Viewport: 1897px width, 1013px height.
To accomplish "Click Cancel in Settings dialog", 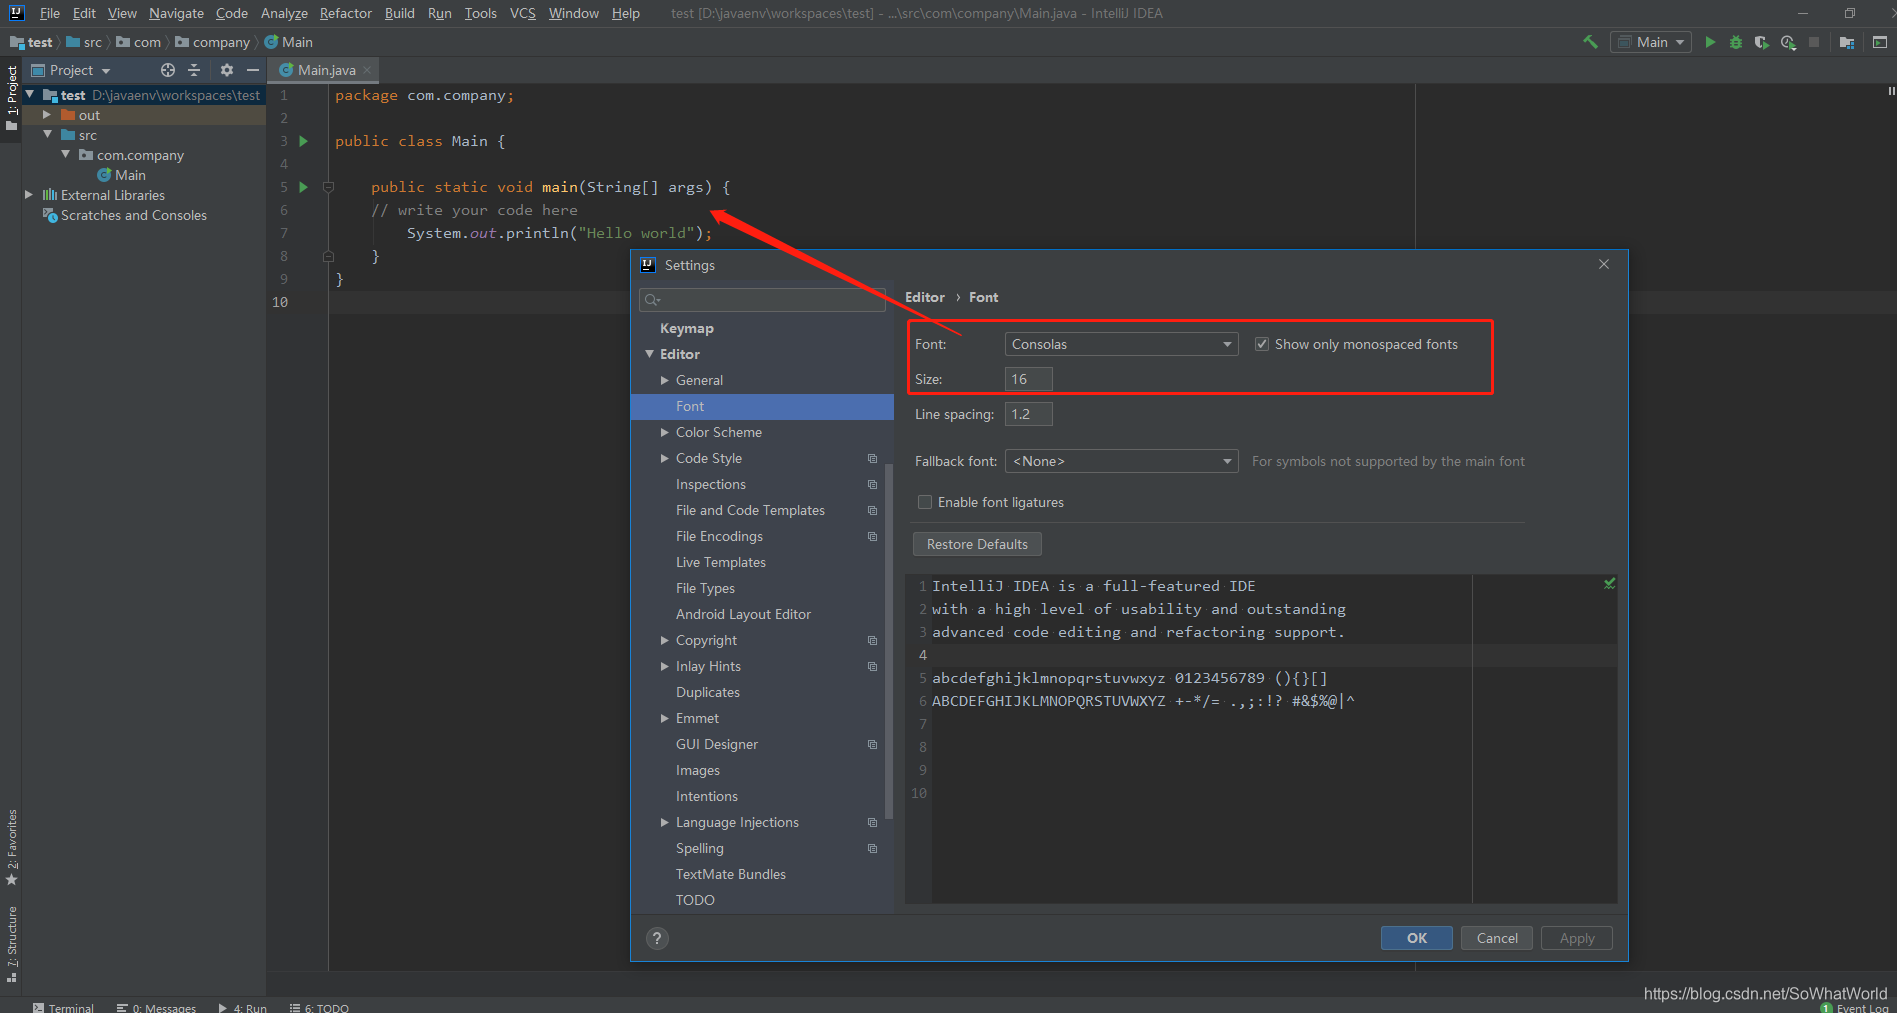I will point(1496,938).
